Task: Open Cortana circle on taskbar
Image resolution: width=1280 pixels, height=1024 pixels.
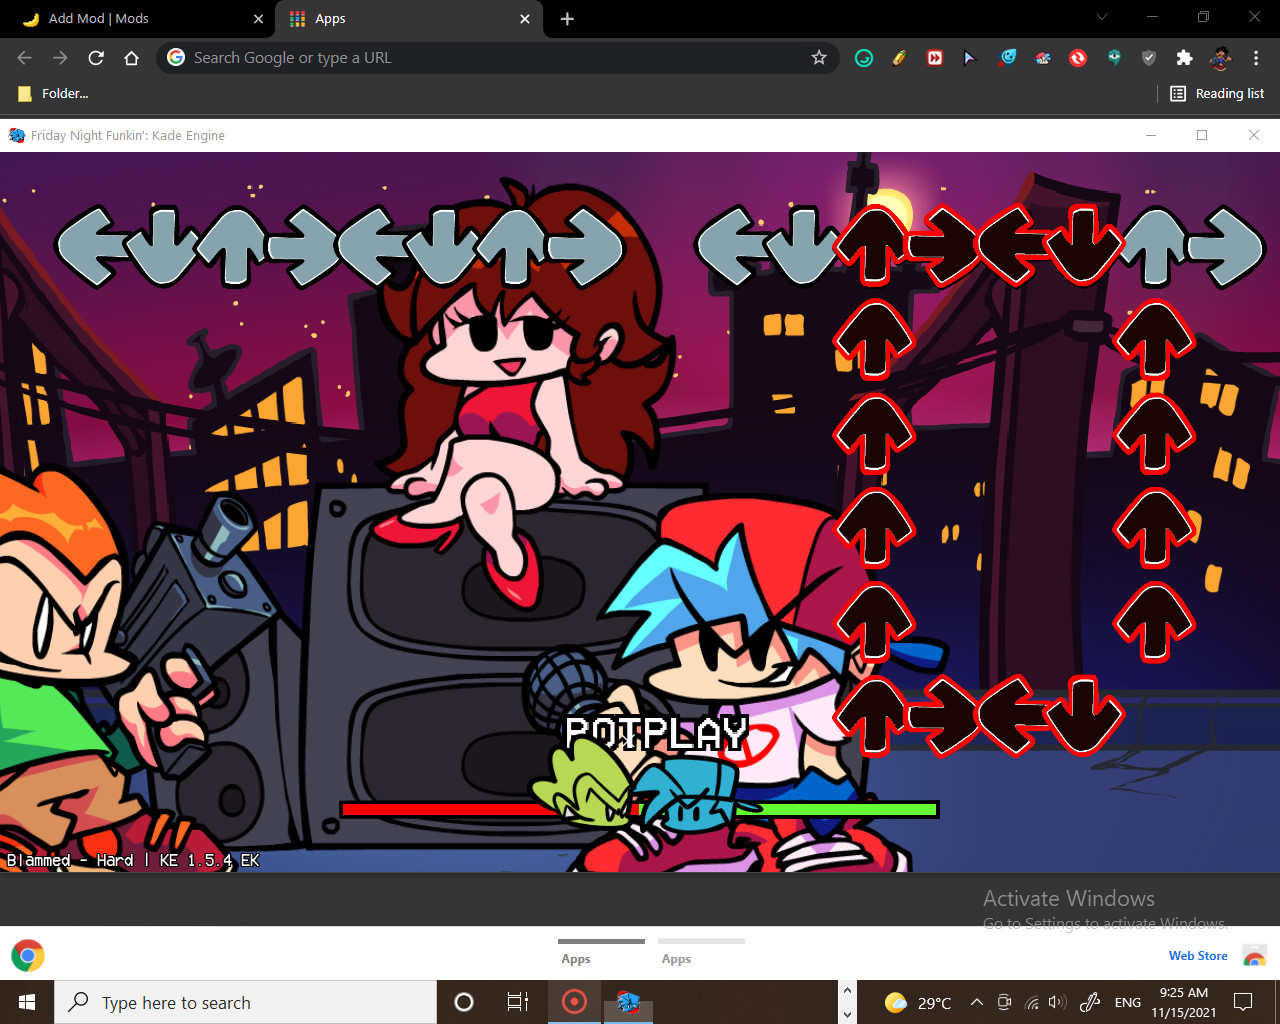Action: (x=464, y=1002)
